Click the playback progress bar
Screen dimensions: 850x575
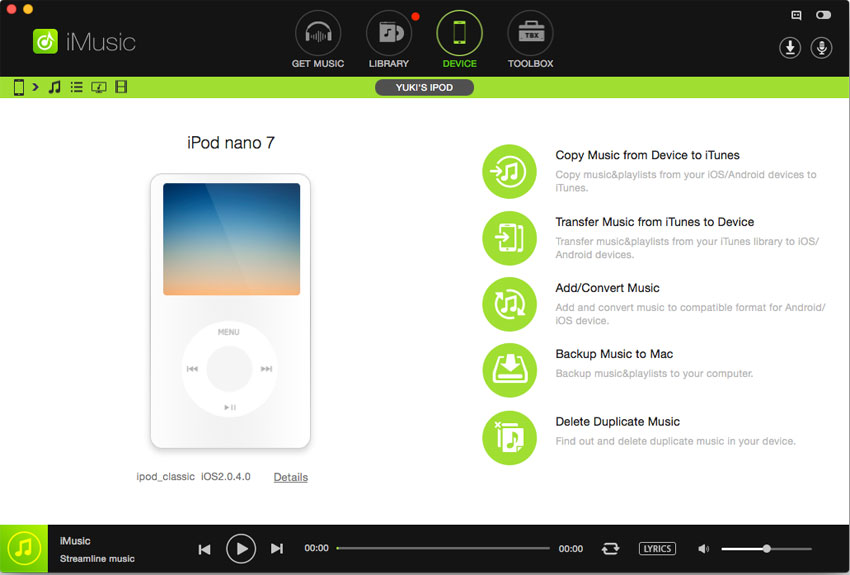(x=443, y=548)
